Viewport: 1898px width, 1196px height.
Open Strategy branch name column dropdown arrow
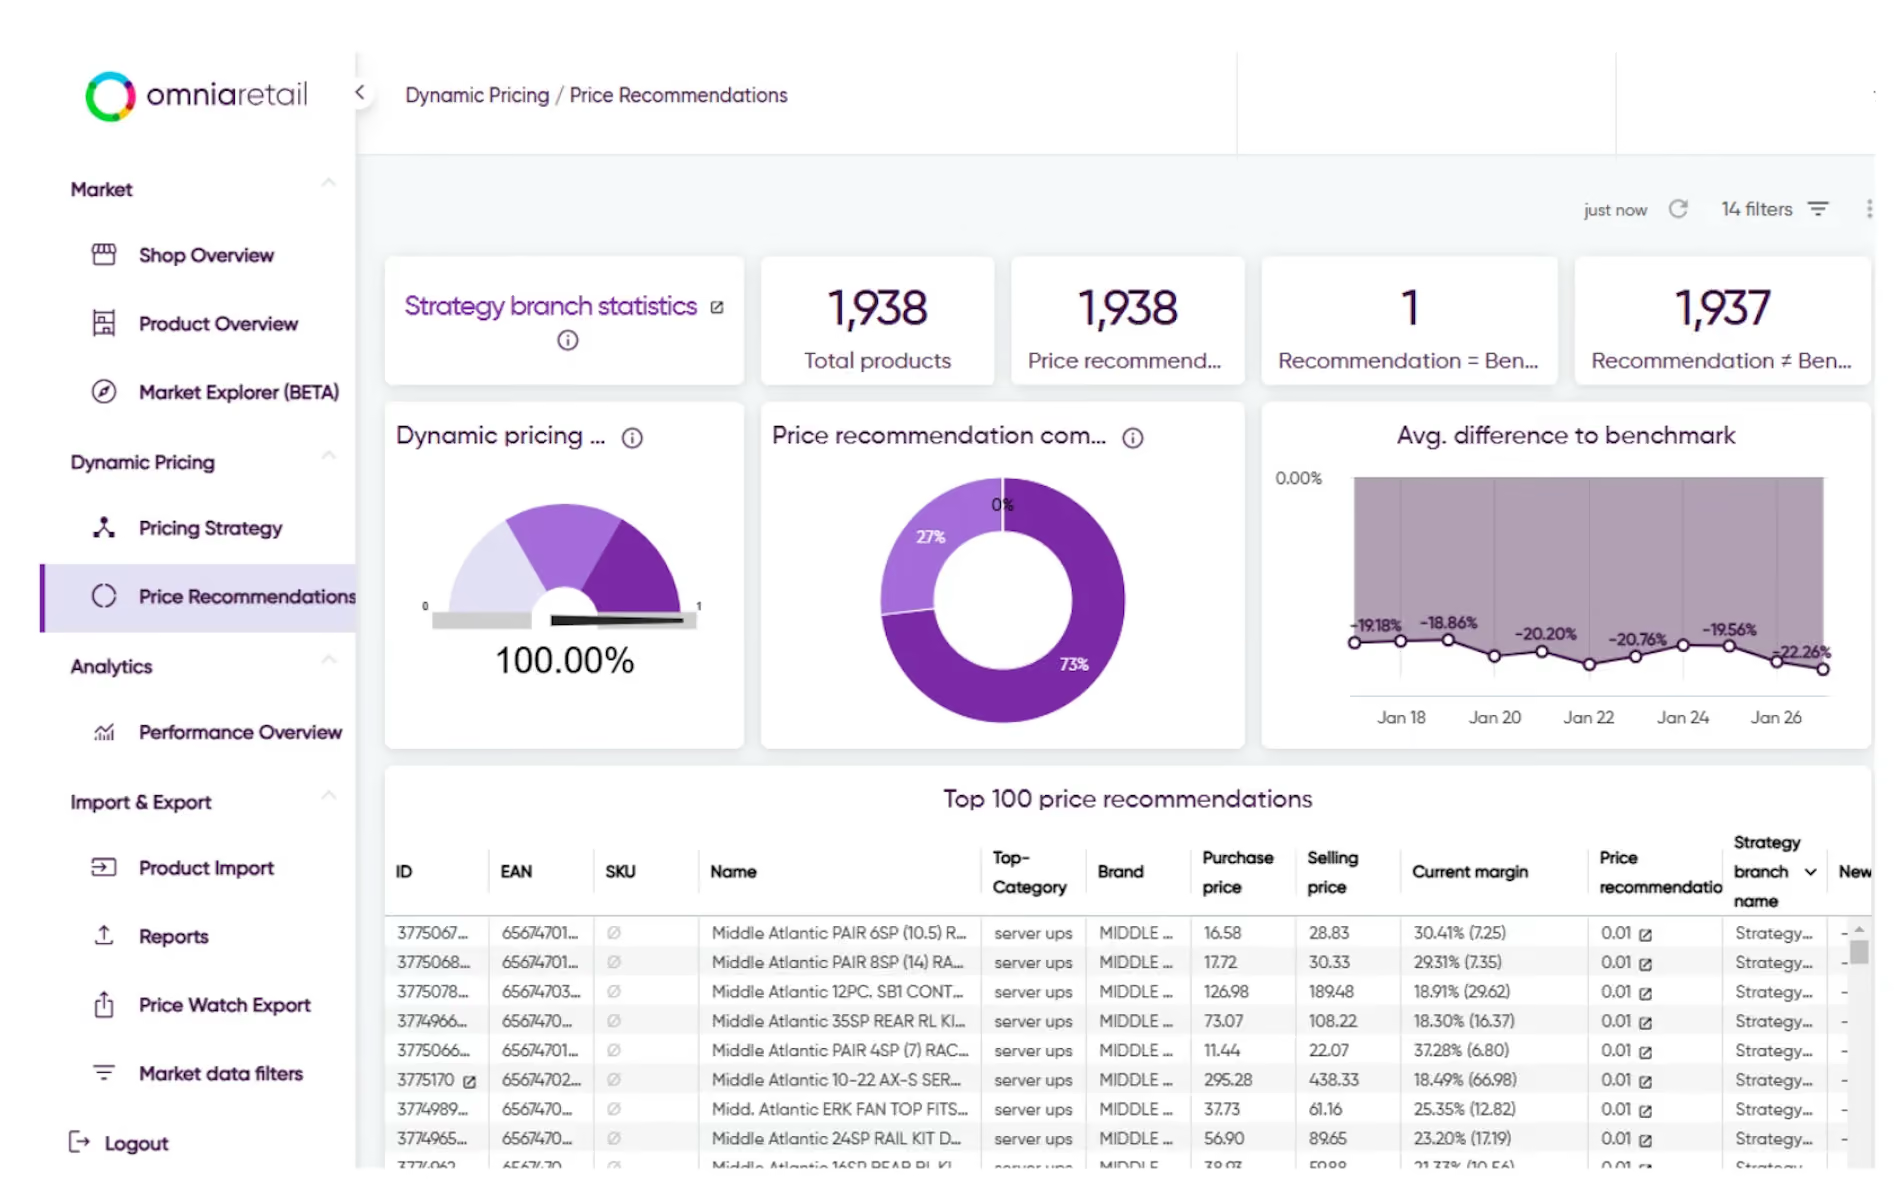(1810, 872)
